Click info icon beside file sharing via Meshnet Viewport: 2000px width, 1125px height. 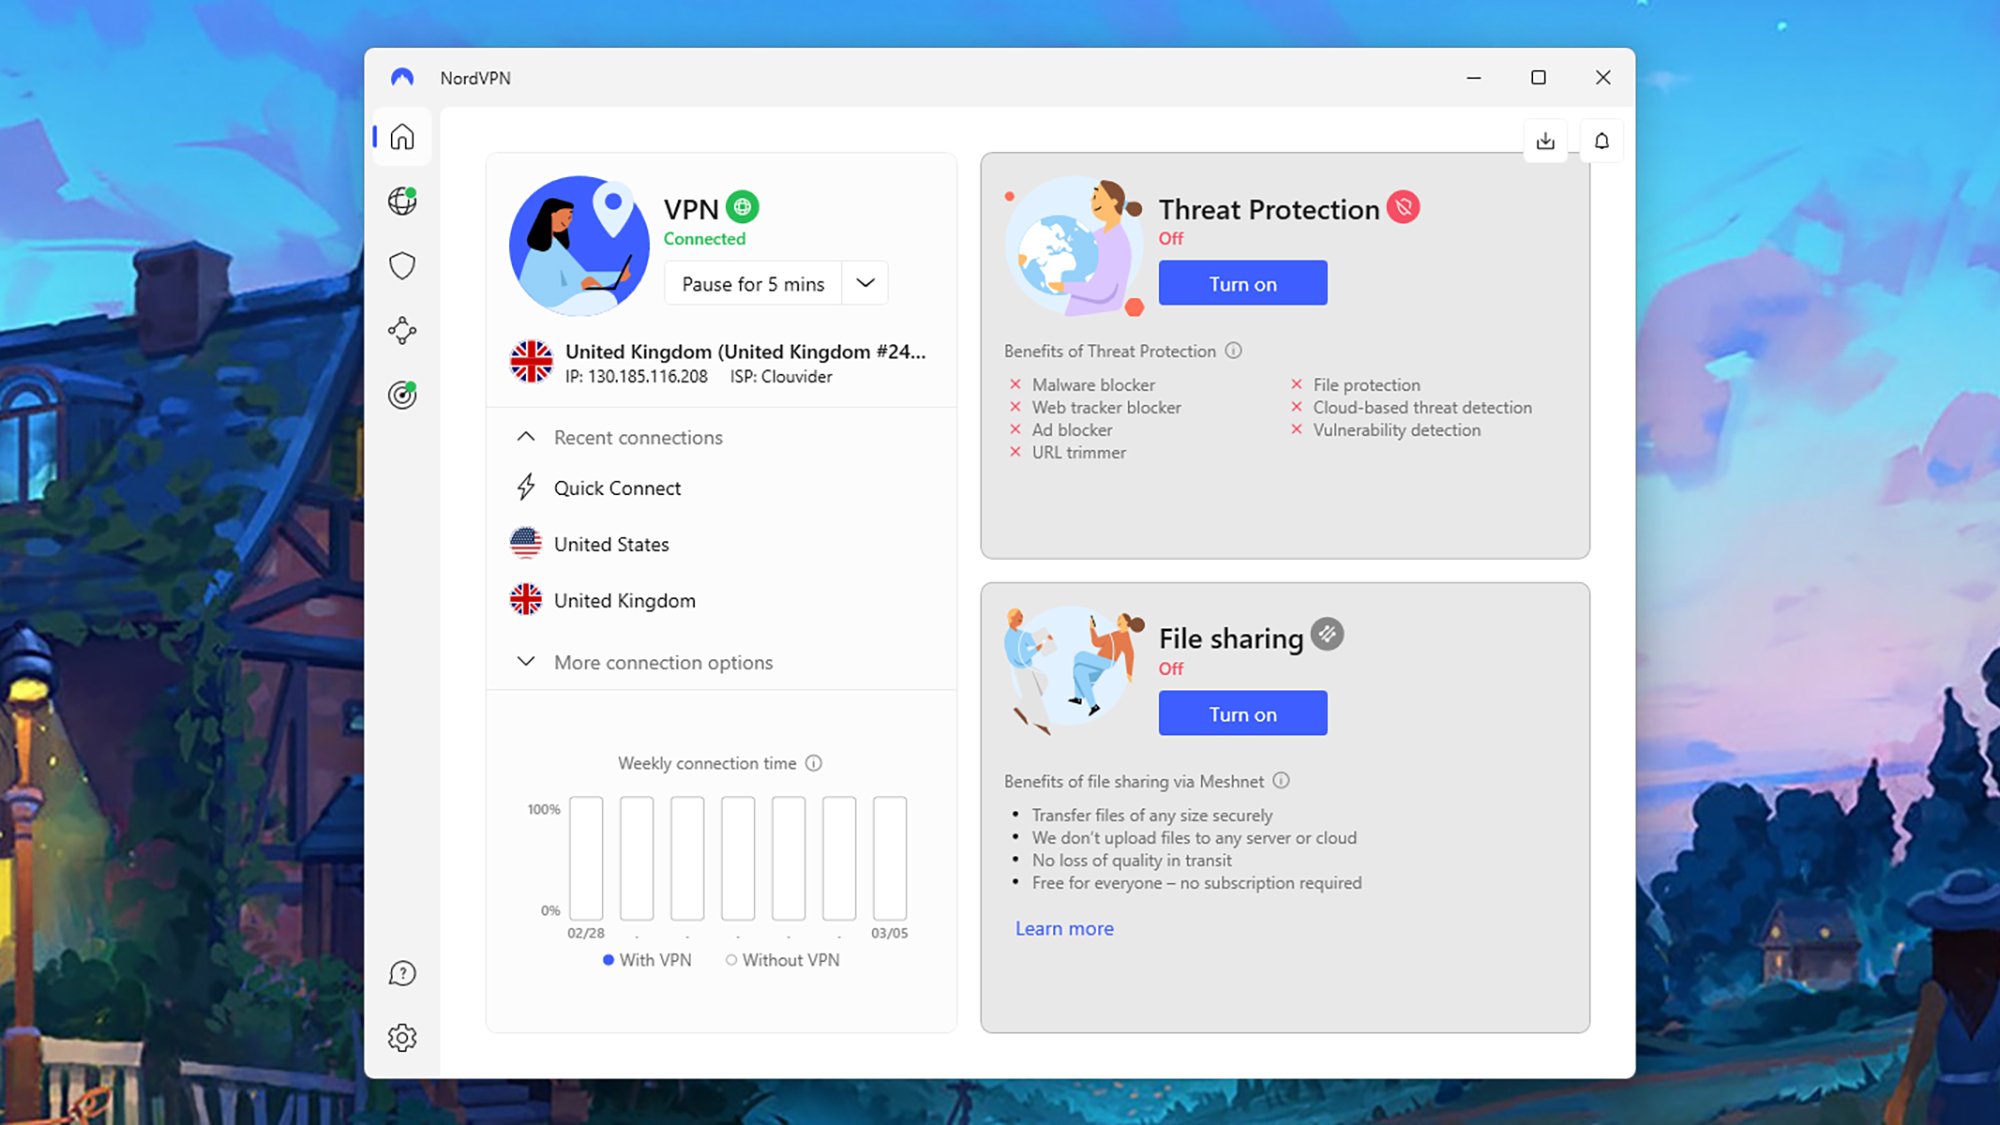1281,781
